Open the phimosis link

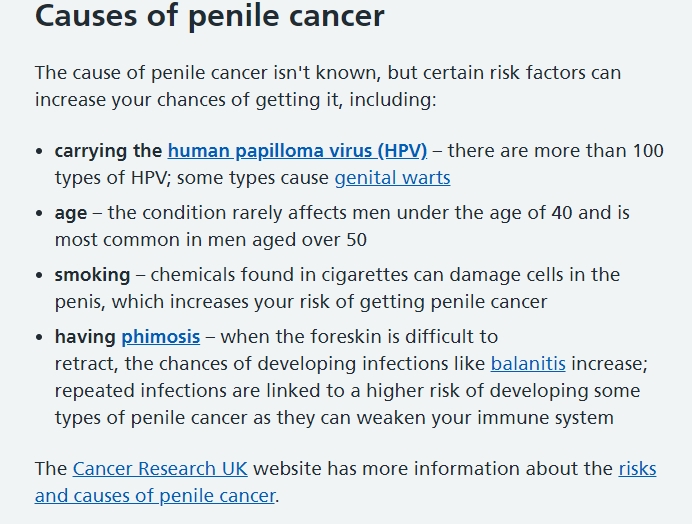[x=161, y=337]
